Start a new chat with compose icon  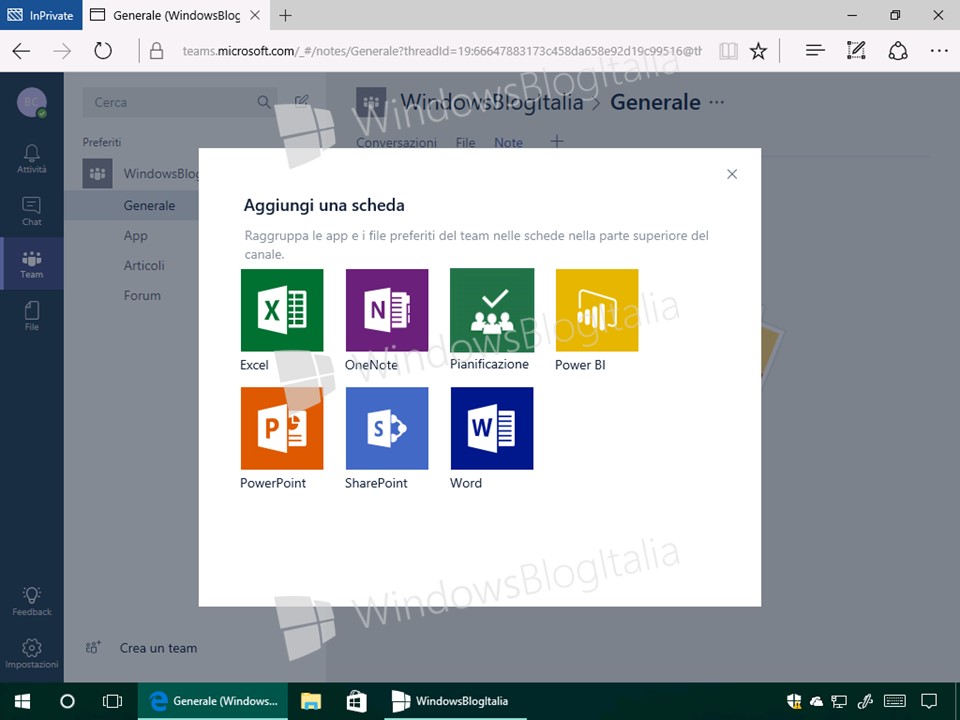pyautogui.click(x=301, y=102)
